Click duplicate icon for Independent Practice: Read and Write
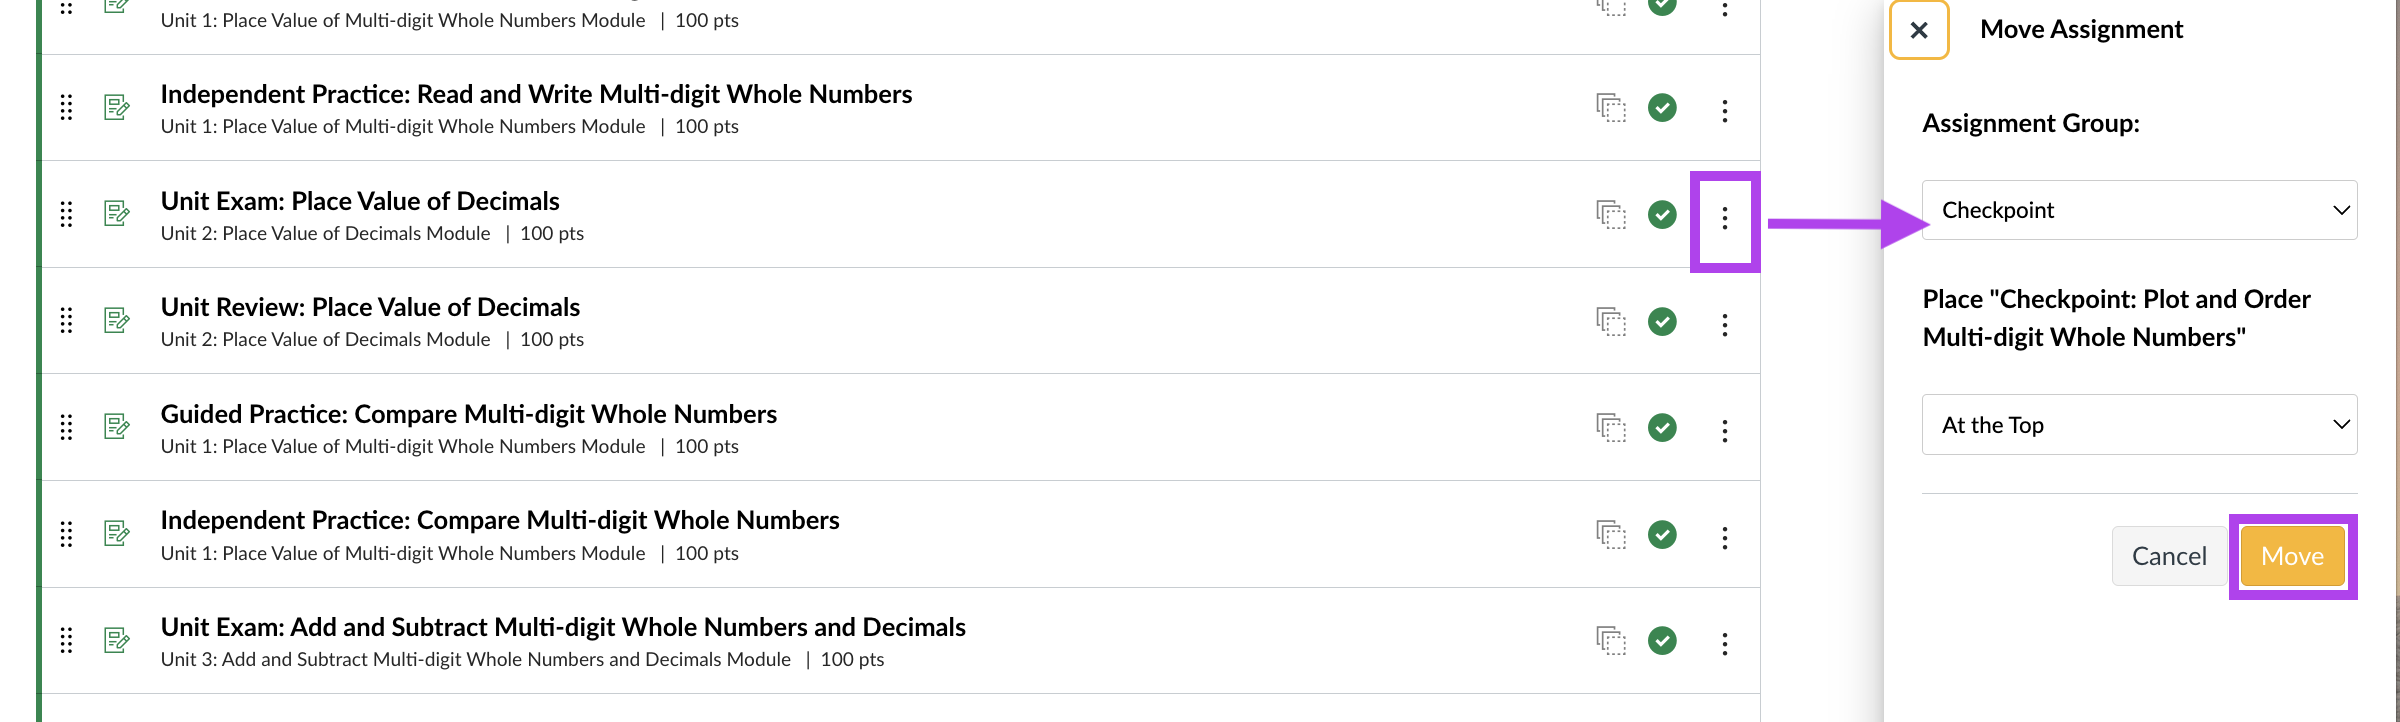 pos(1611,108)
